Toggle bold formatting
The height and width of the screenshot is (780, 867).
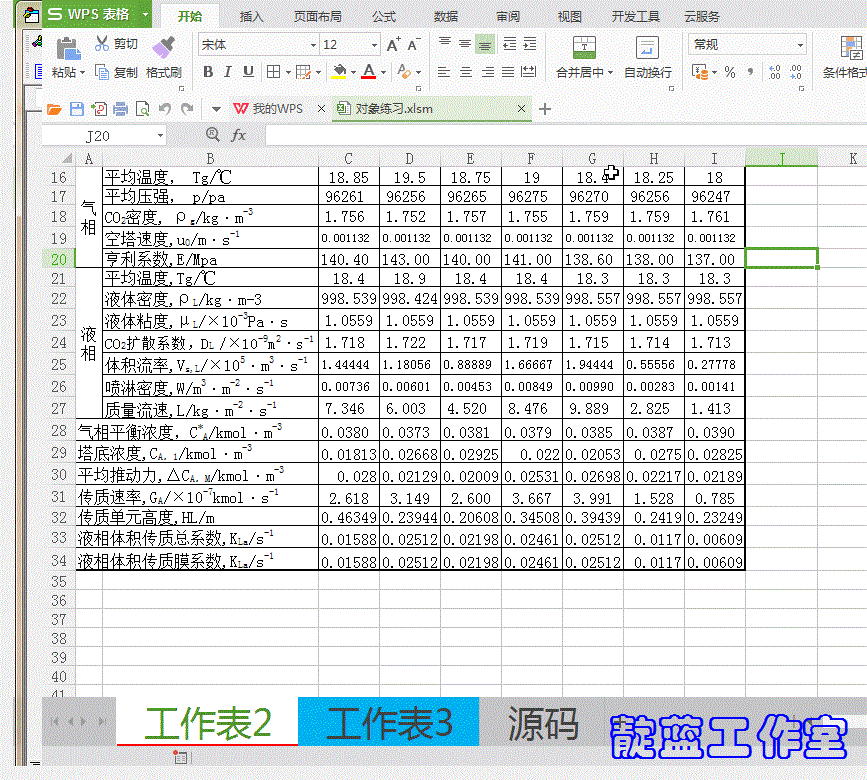click(x=208, y=73)
